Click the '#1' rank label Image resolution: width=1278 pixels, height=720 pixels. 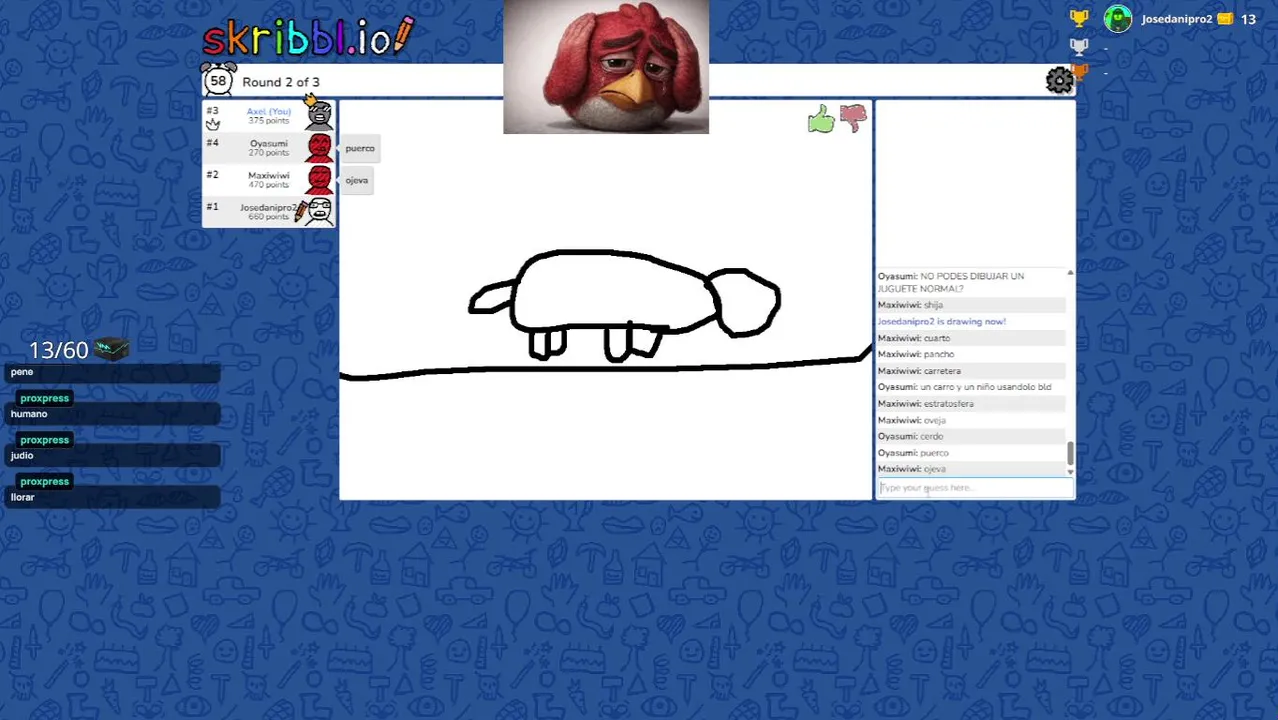[x=212, y=206]
